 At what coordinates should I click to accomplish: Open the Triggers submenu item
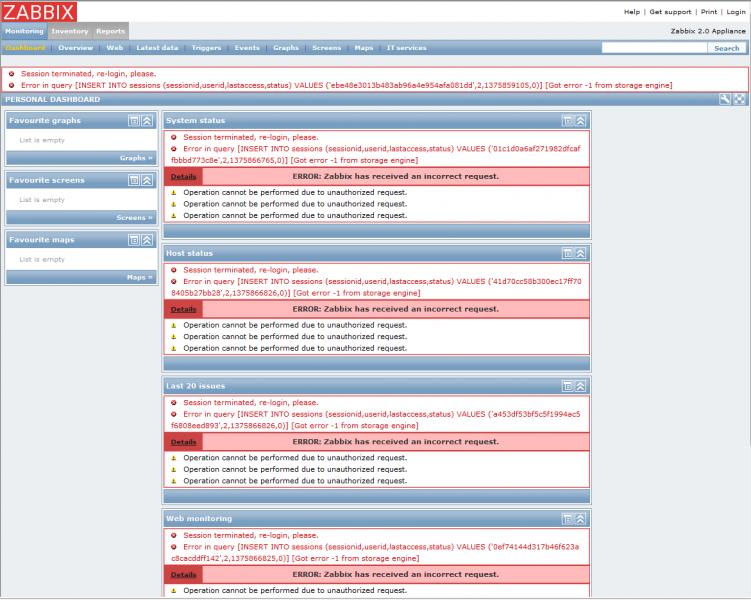coord(206,48)
